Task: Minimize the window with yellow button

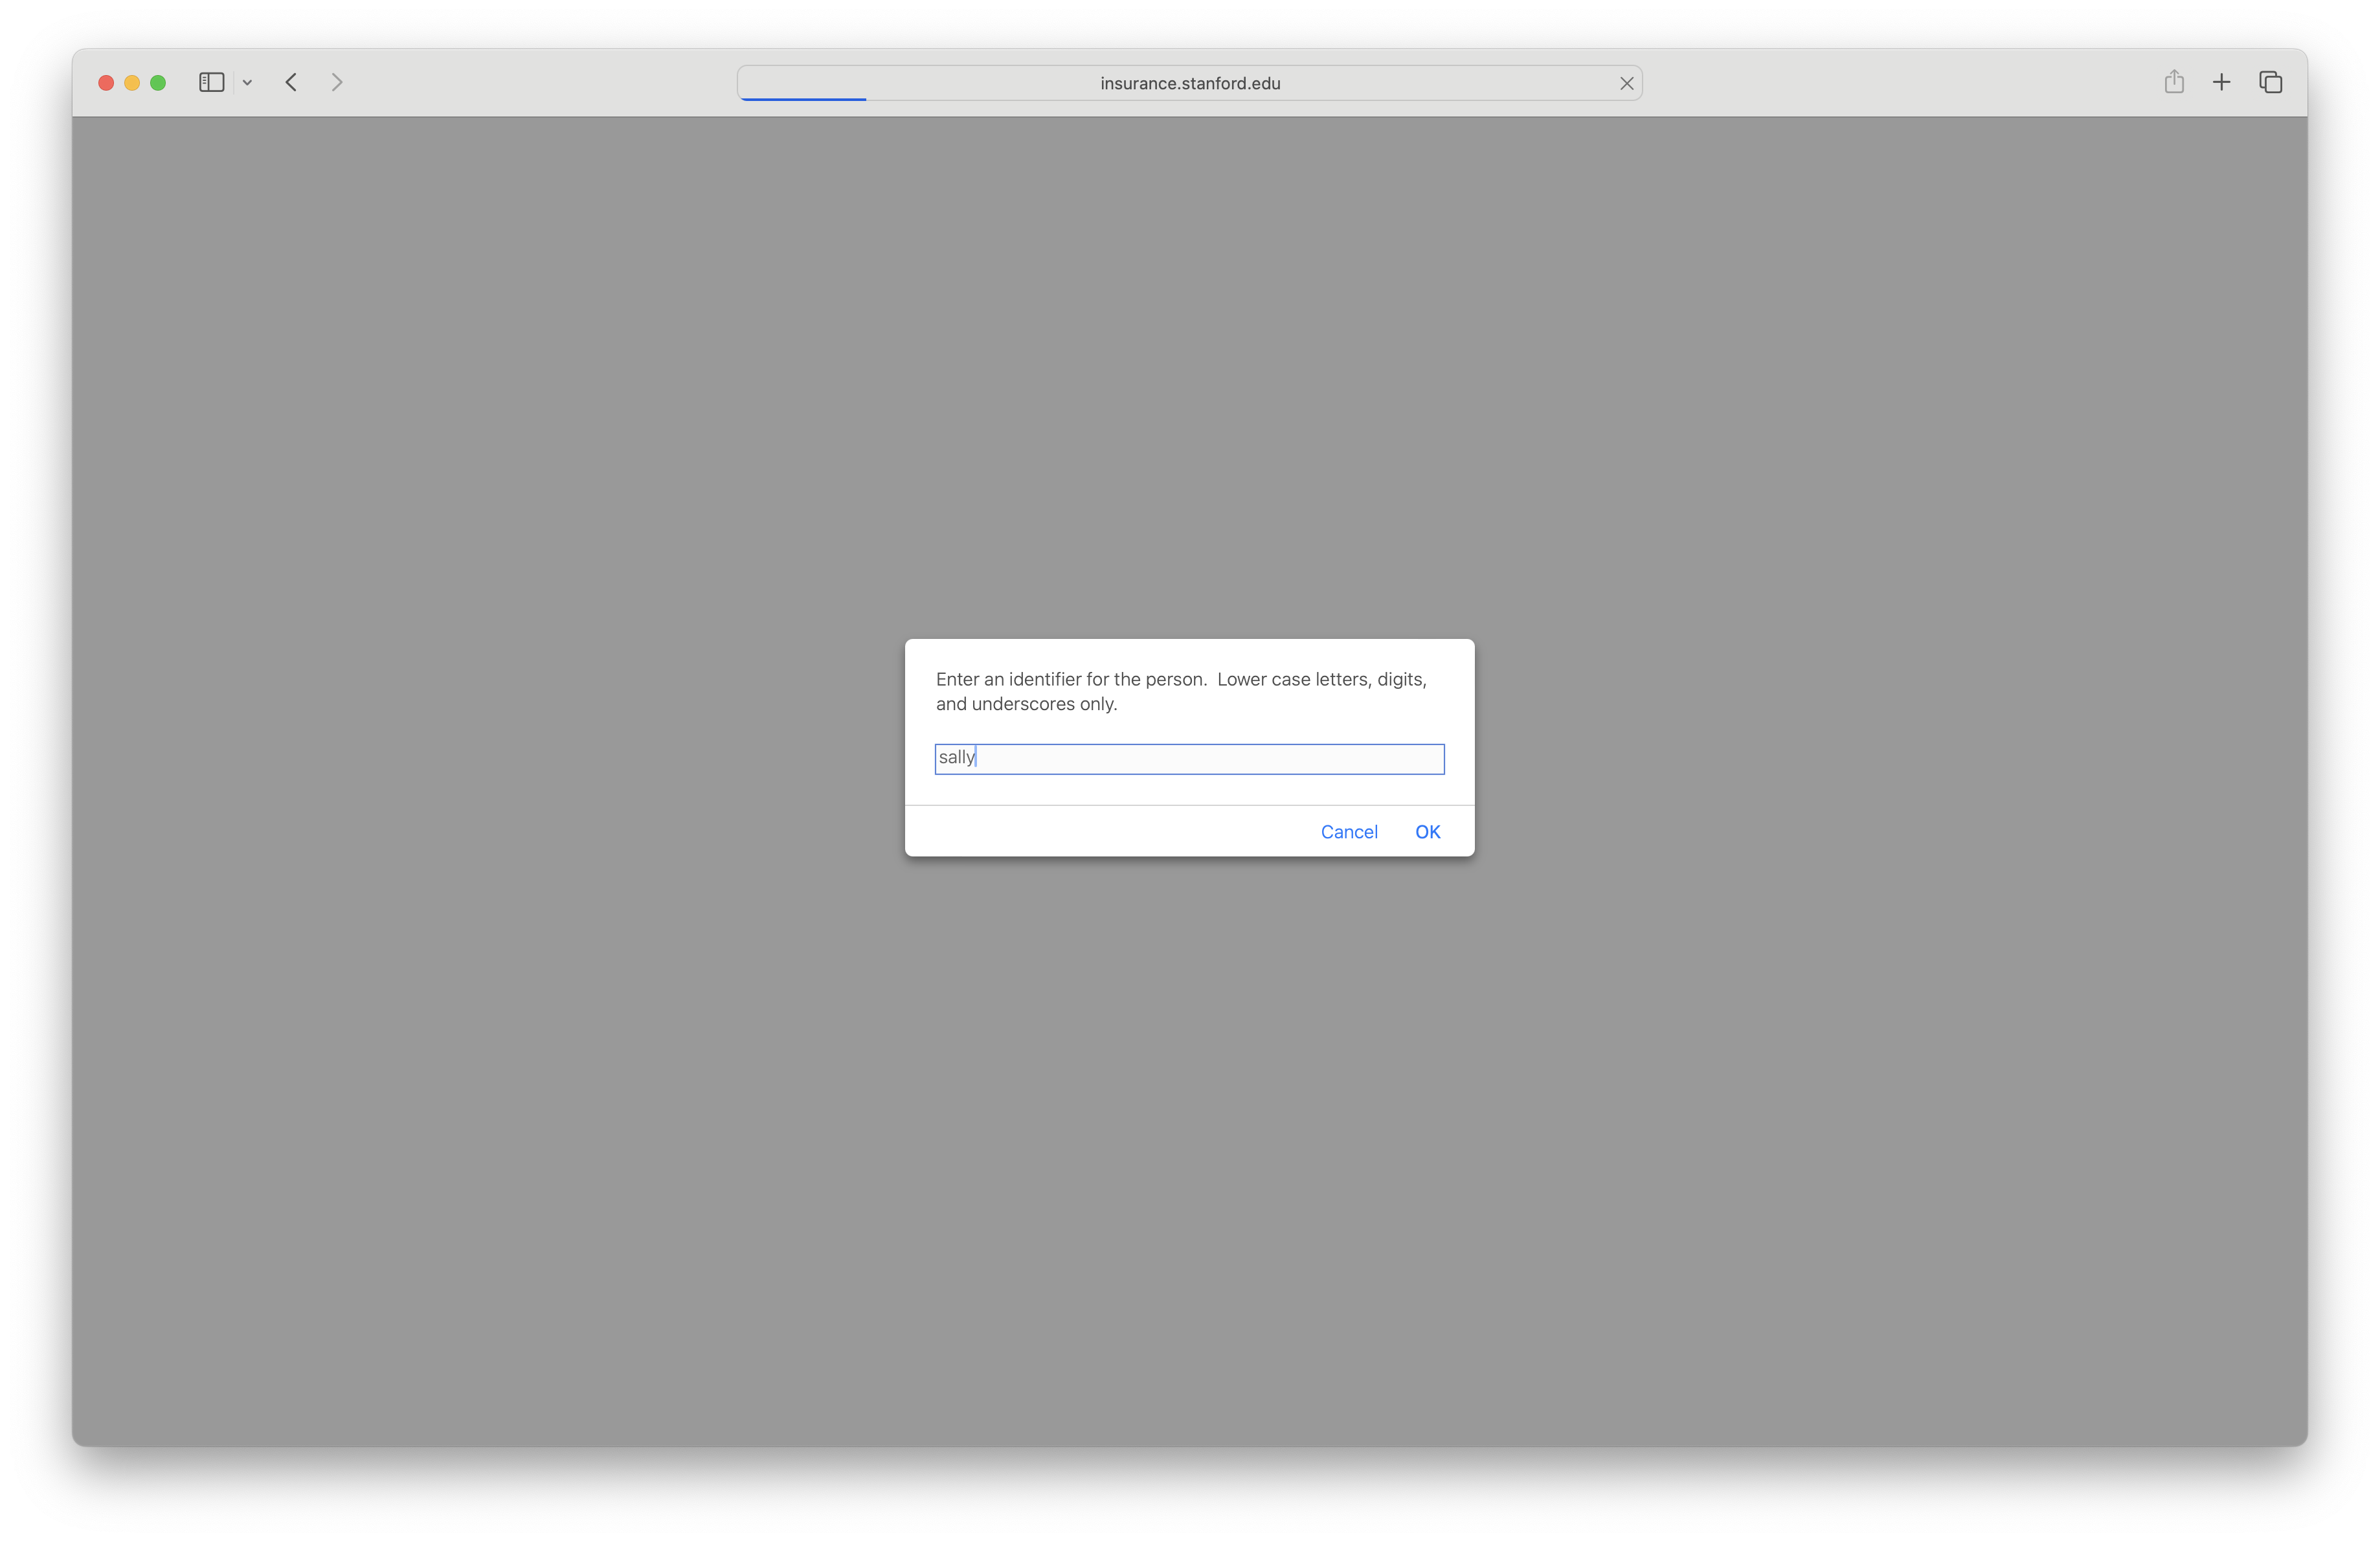Action: pos(132,83)
